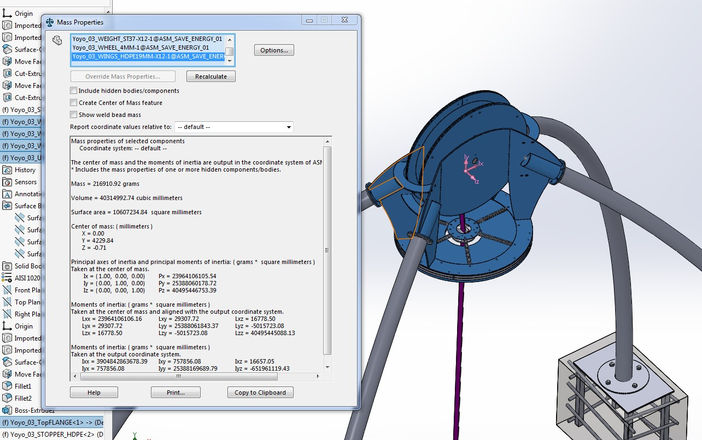This screenshot has width=702, height=440.
Task: Open the Report coordinate values dropdown
Action: [234, 127]
